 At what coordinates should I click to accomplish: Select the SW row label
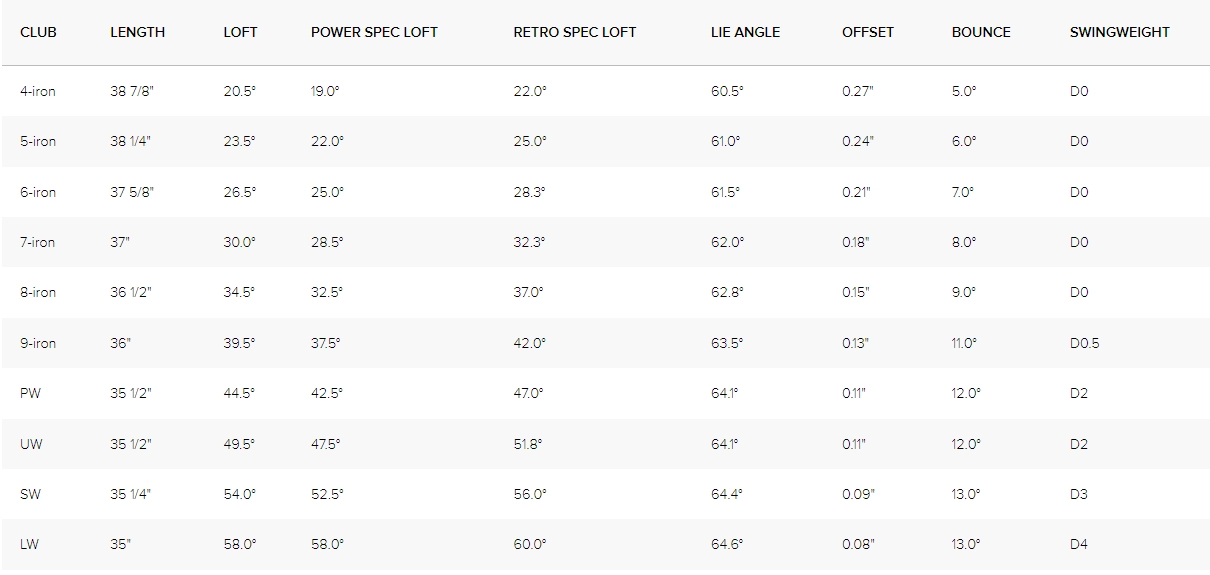(x=31, y=494)
